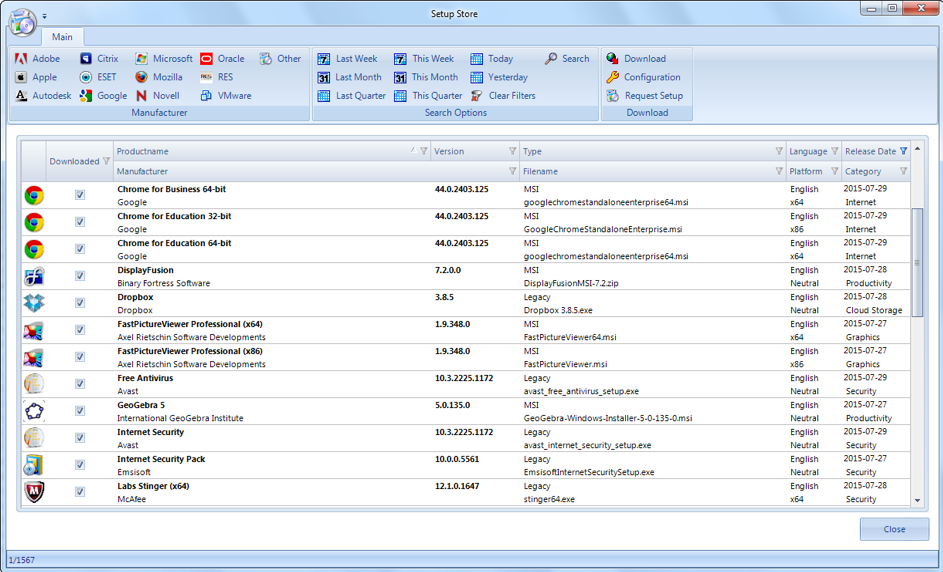The width and height of the screenshot is (943, 572).
Task: Open the quick access toolbar dropdown arrow
Action: [x=45, y=16]
